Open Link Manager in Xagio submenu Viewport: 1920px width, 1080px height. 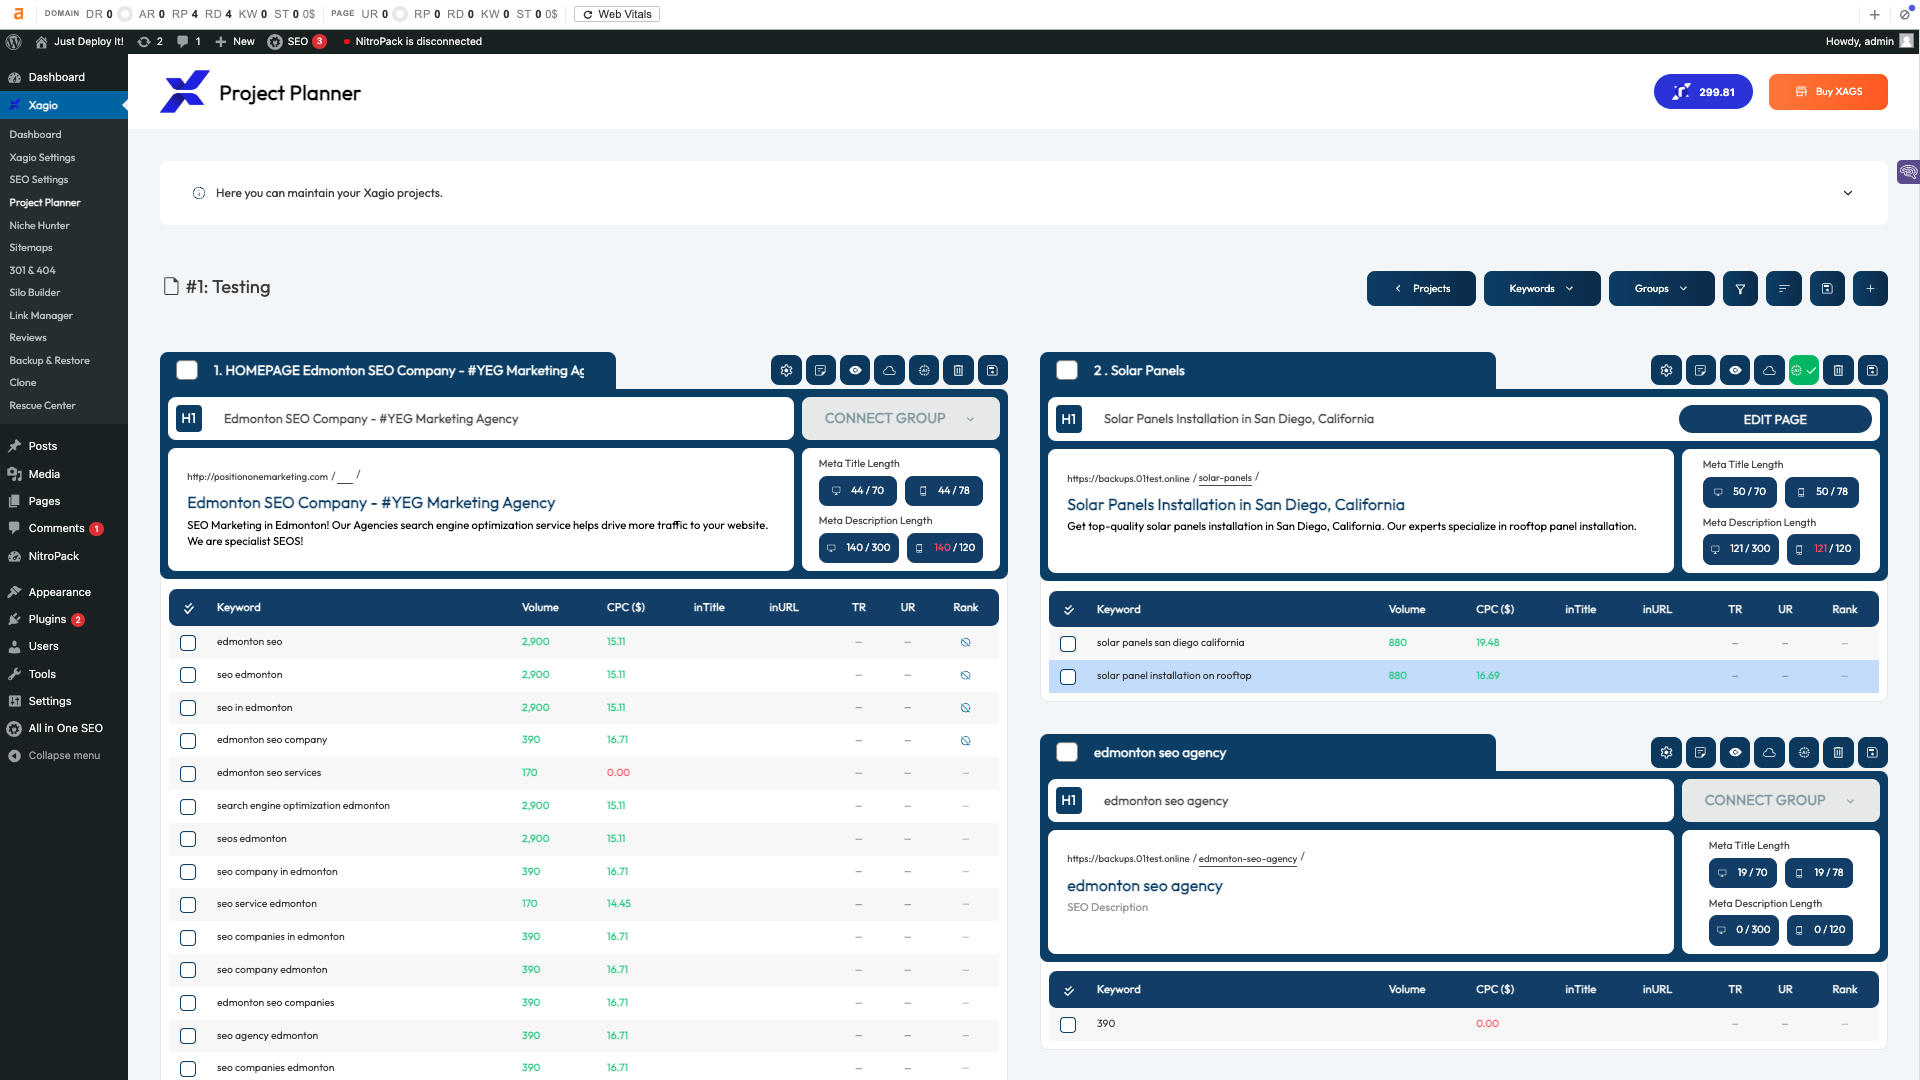click(41, 315)
